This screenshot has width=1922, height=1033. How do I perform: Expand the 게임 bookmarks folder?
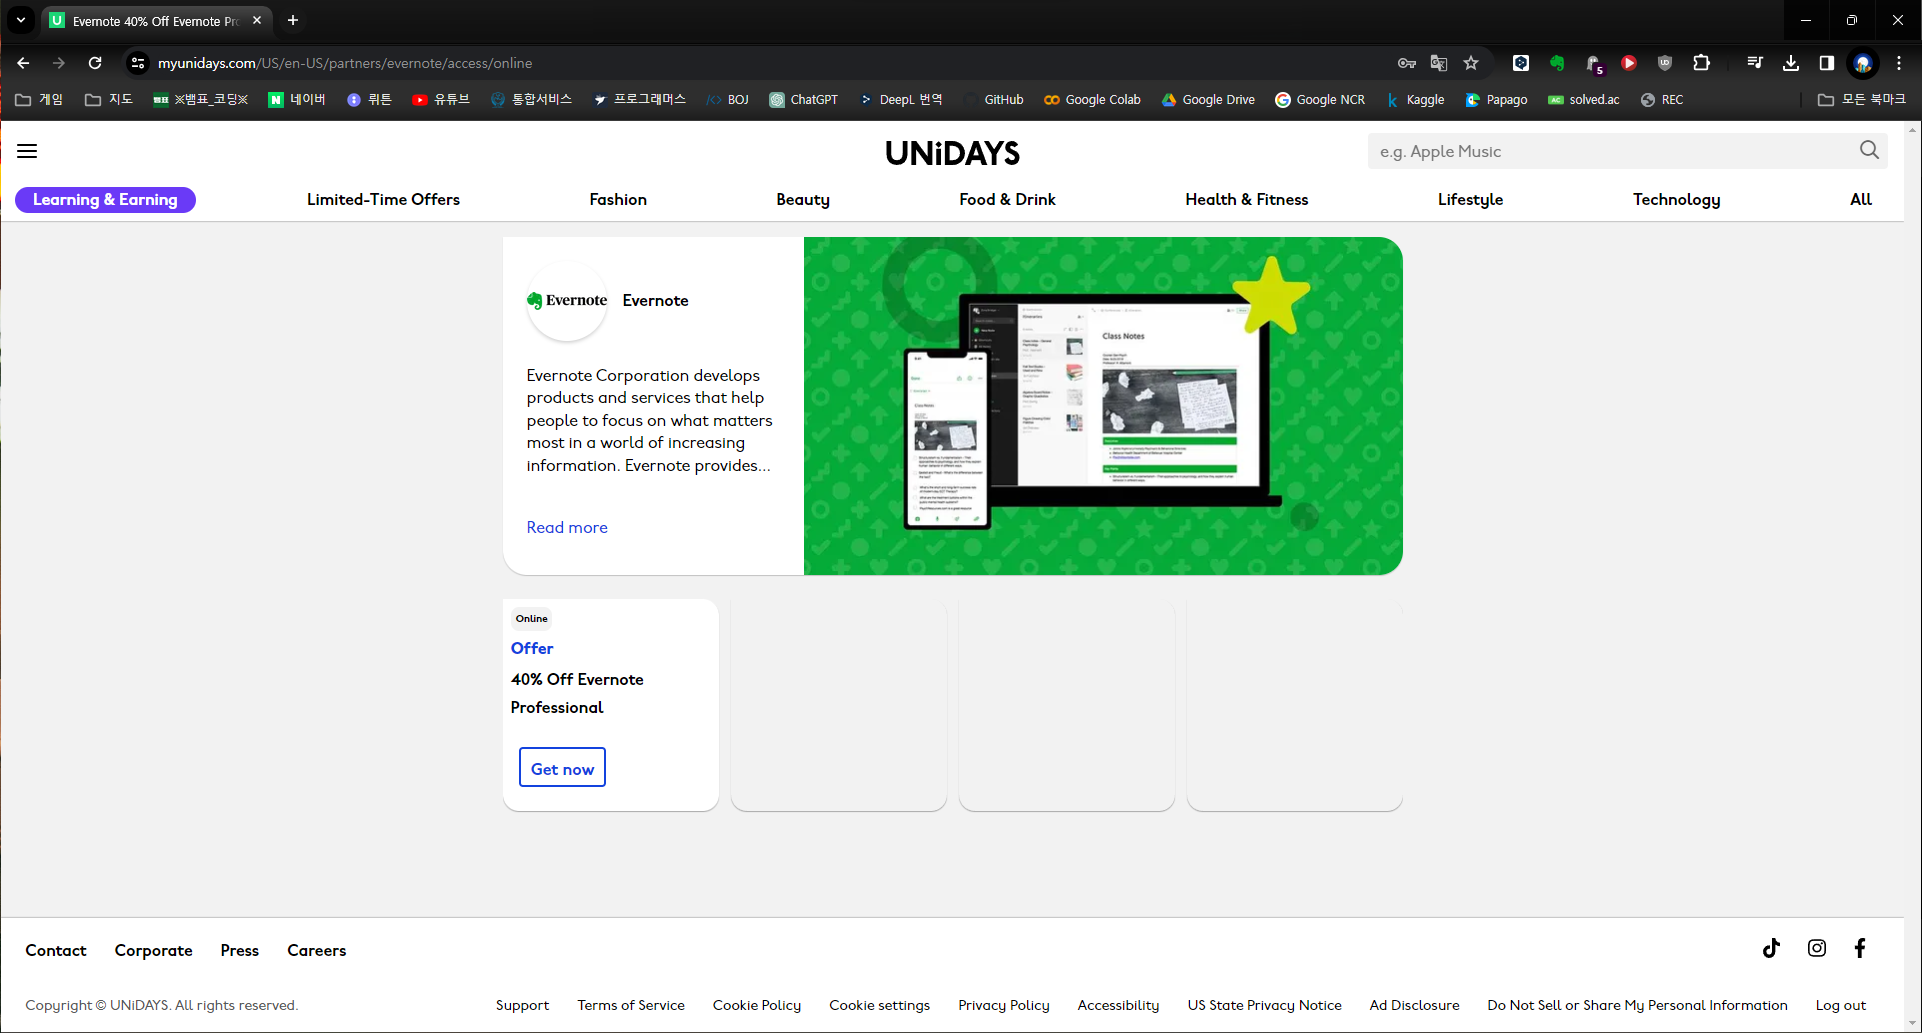click(39, 99)
